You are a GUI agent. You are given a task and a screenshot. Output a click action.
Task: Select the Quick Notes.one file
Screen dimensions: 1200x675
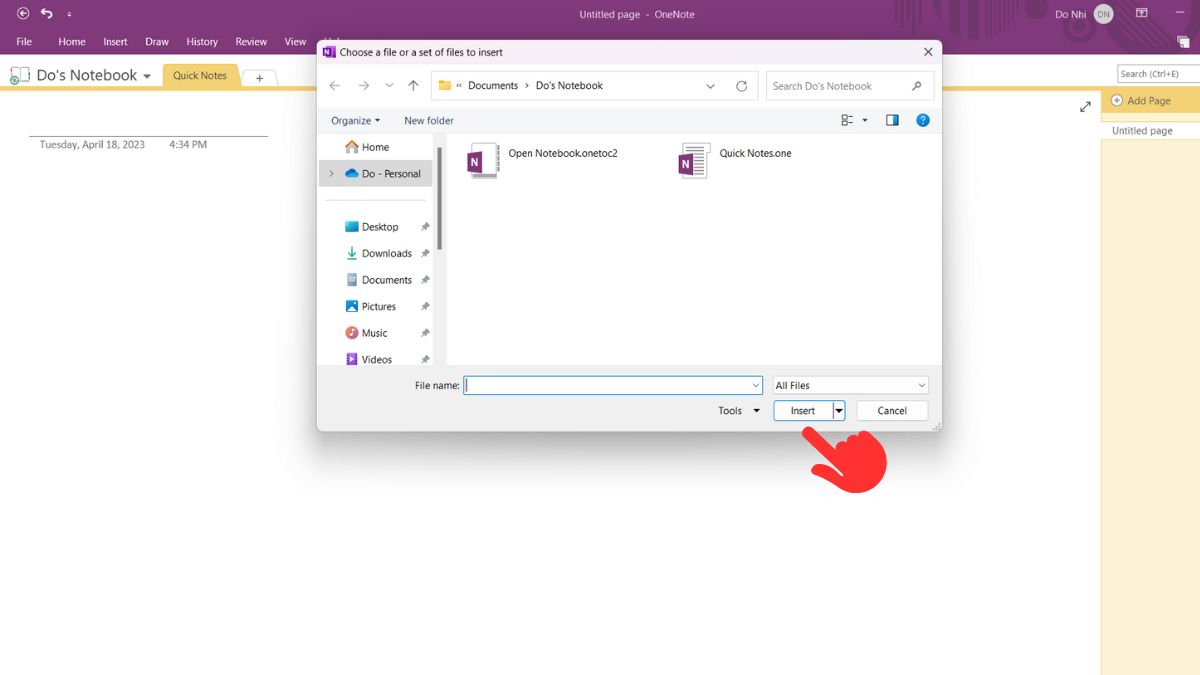tap(735, 160)
